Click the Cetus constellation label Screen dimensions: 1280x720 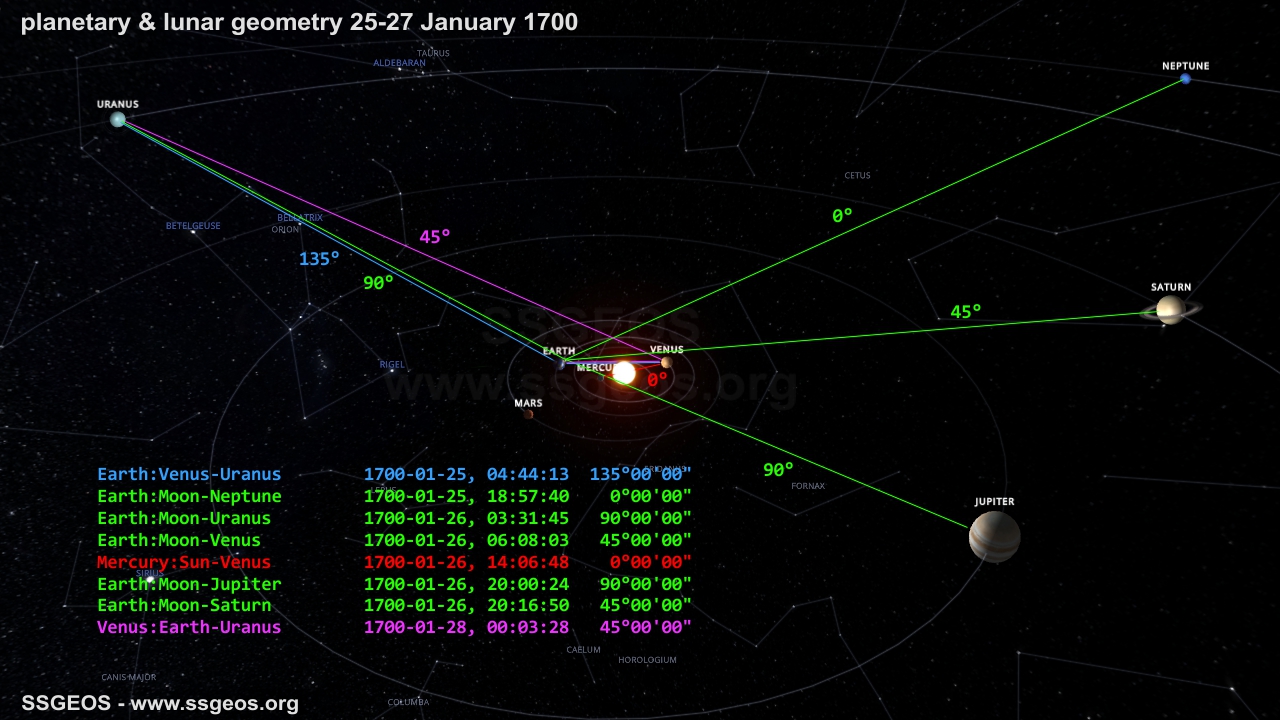coord(857,175)
